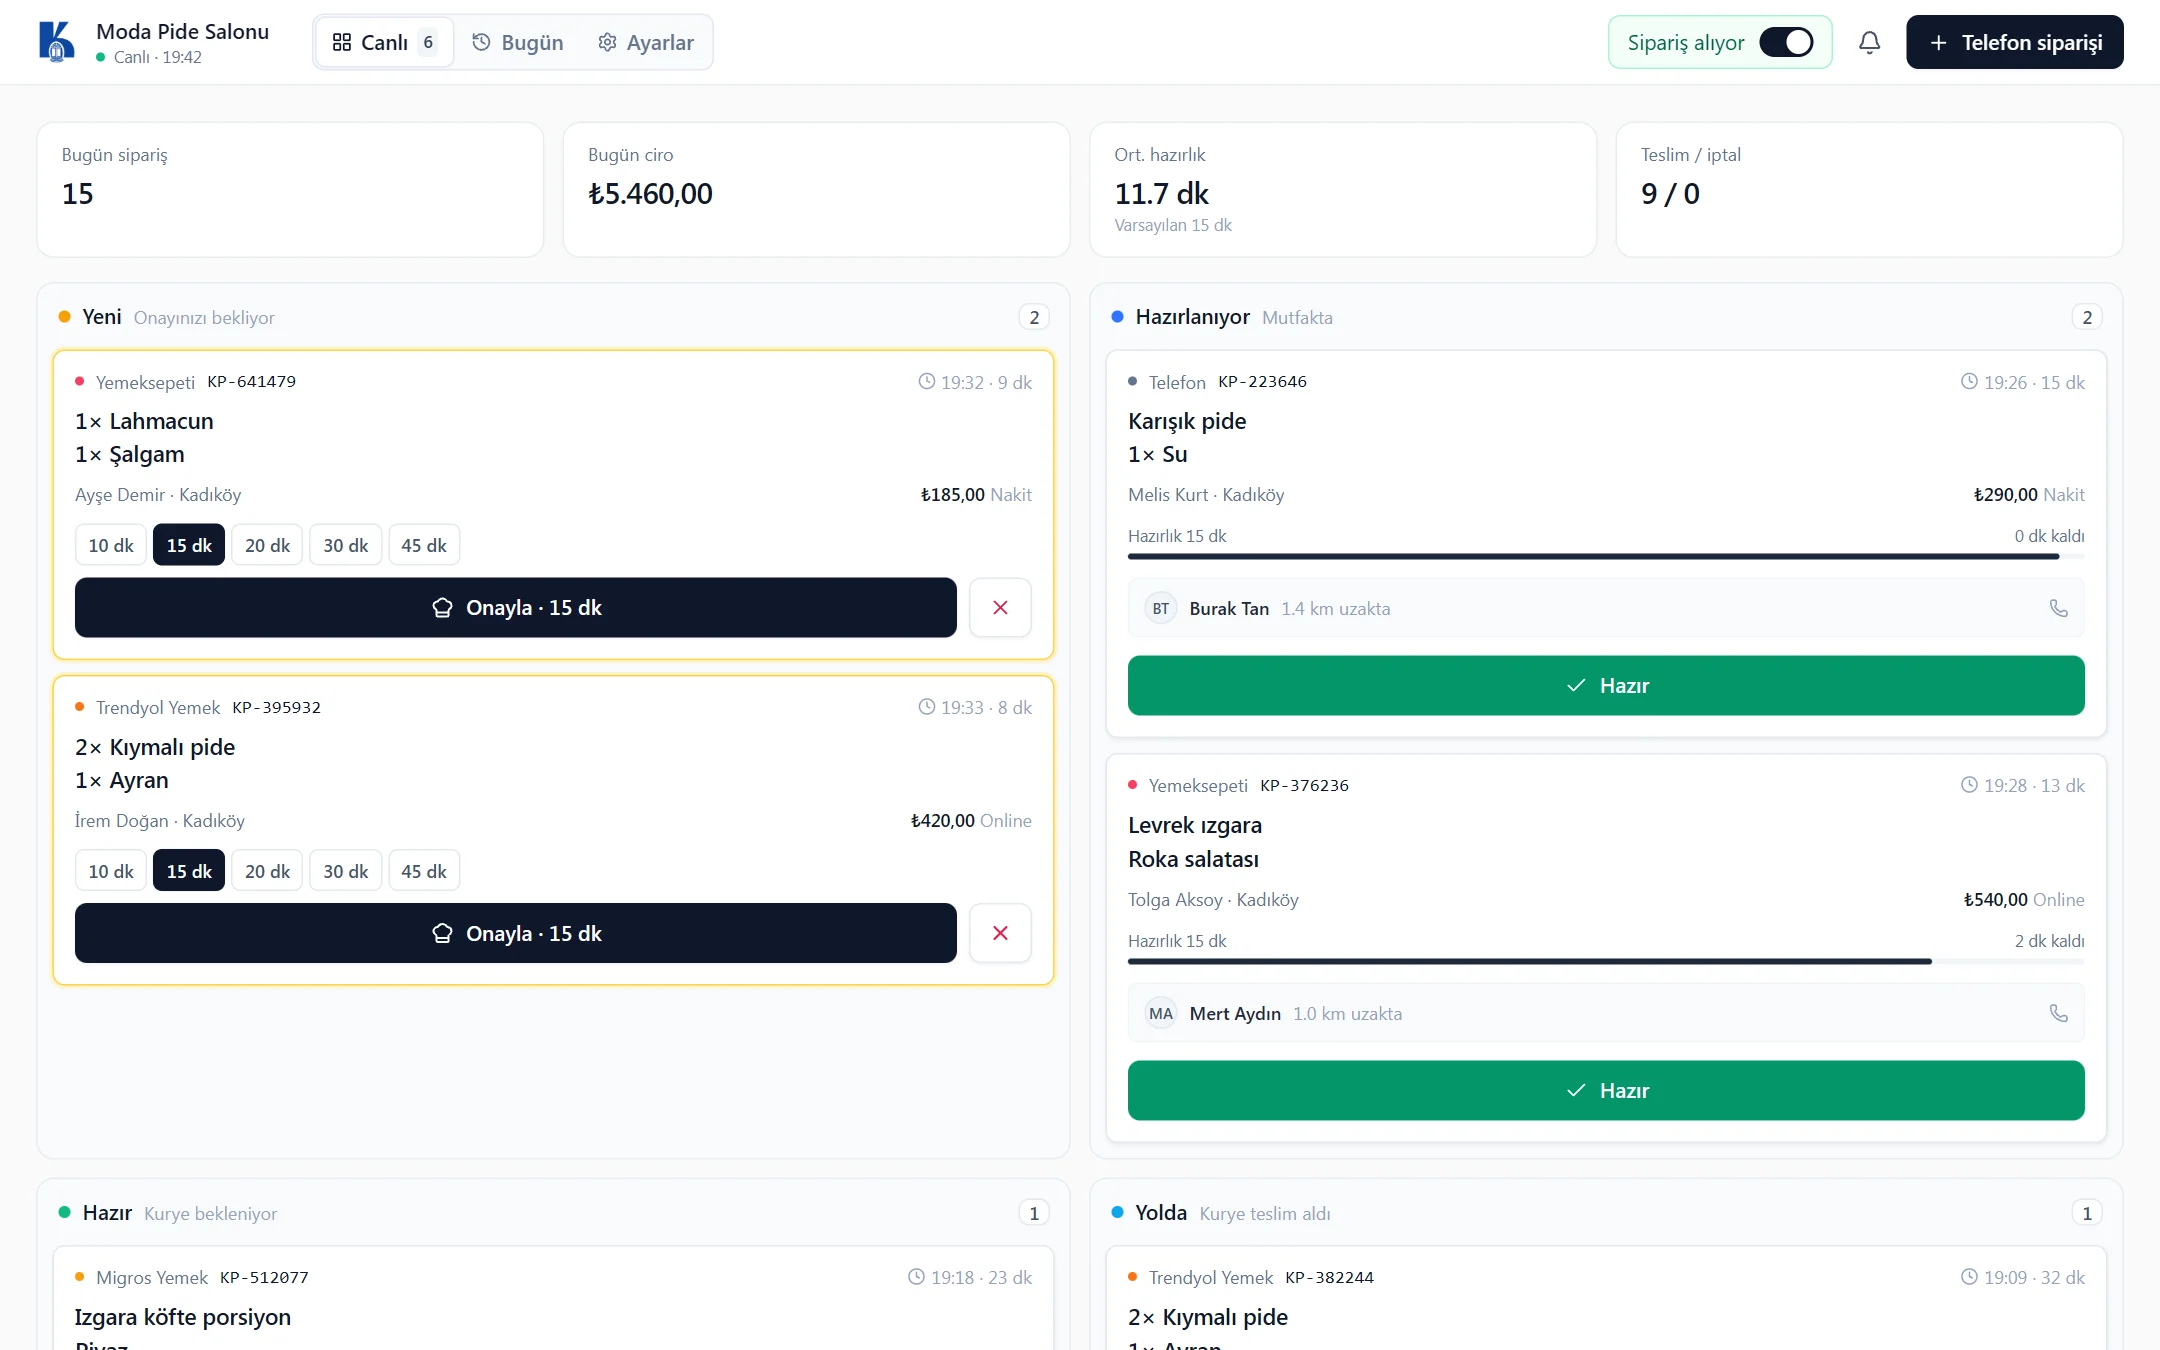Call courier Mert Aydın via phone icon
The height and width of the screenshot is (1350, 2160).
(2058, 1013)
